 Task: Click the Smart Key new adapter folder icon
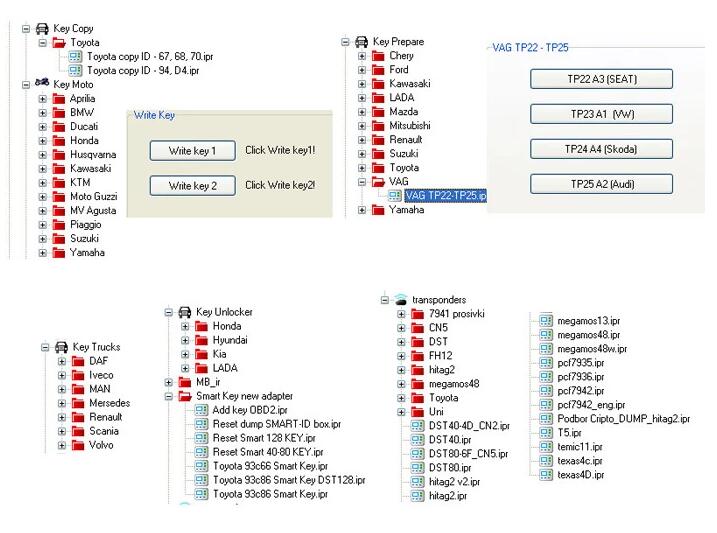tap(185, 396)
